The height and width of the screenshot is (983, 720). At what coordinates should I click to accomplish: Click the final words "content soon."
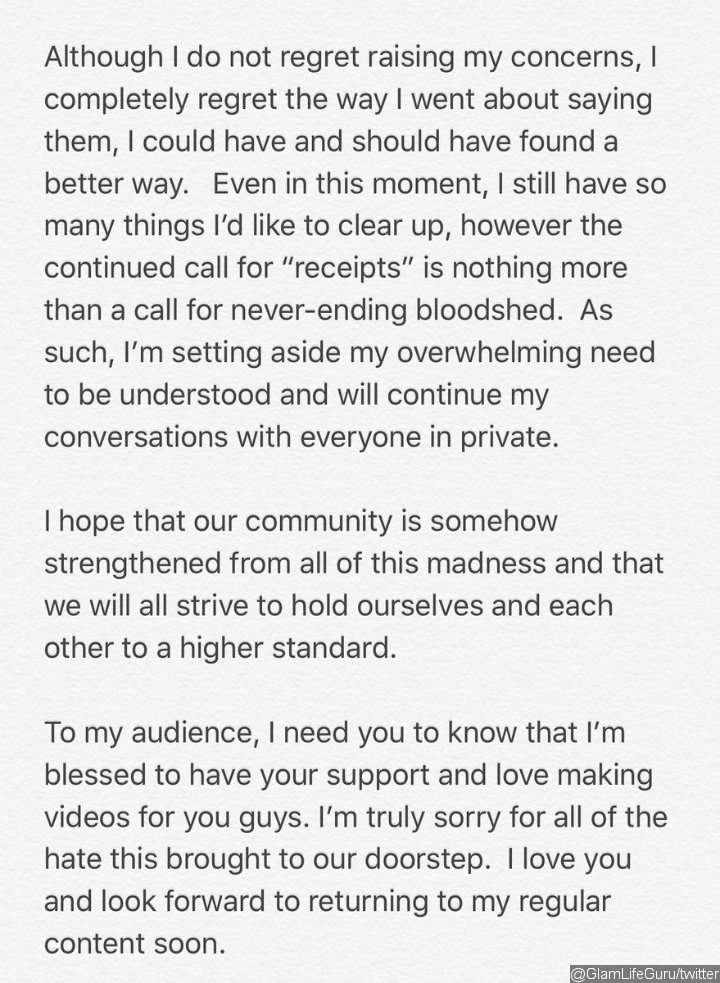coord(135,945)
